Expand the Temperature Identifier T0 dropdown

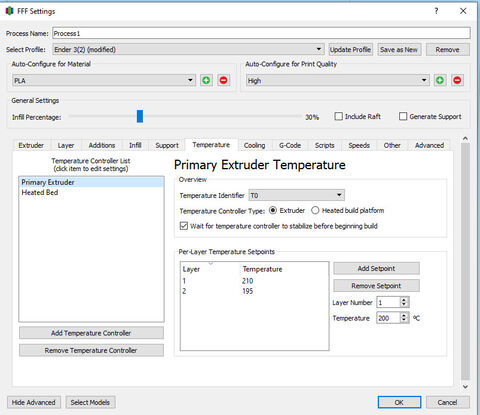pyautogui.click(x=296, y=195)
